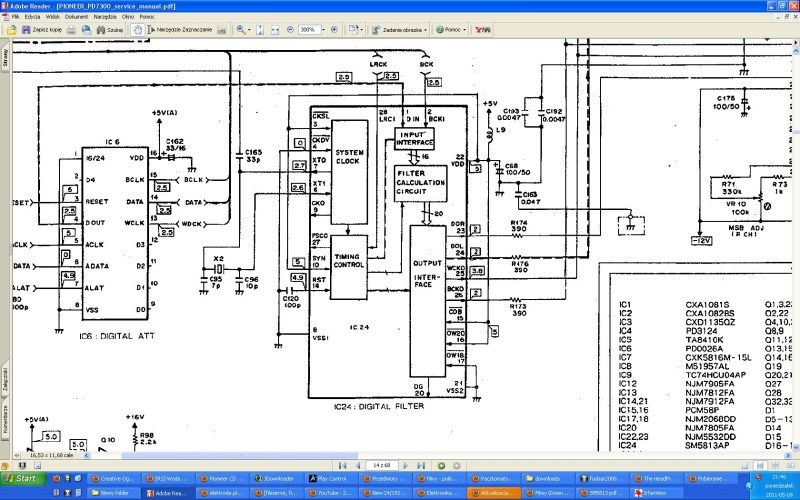Open the rotate view dropdown arrow
The width and height of the screenshot is (800, 500).
click(361, 30)
